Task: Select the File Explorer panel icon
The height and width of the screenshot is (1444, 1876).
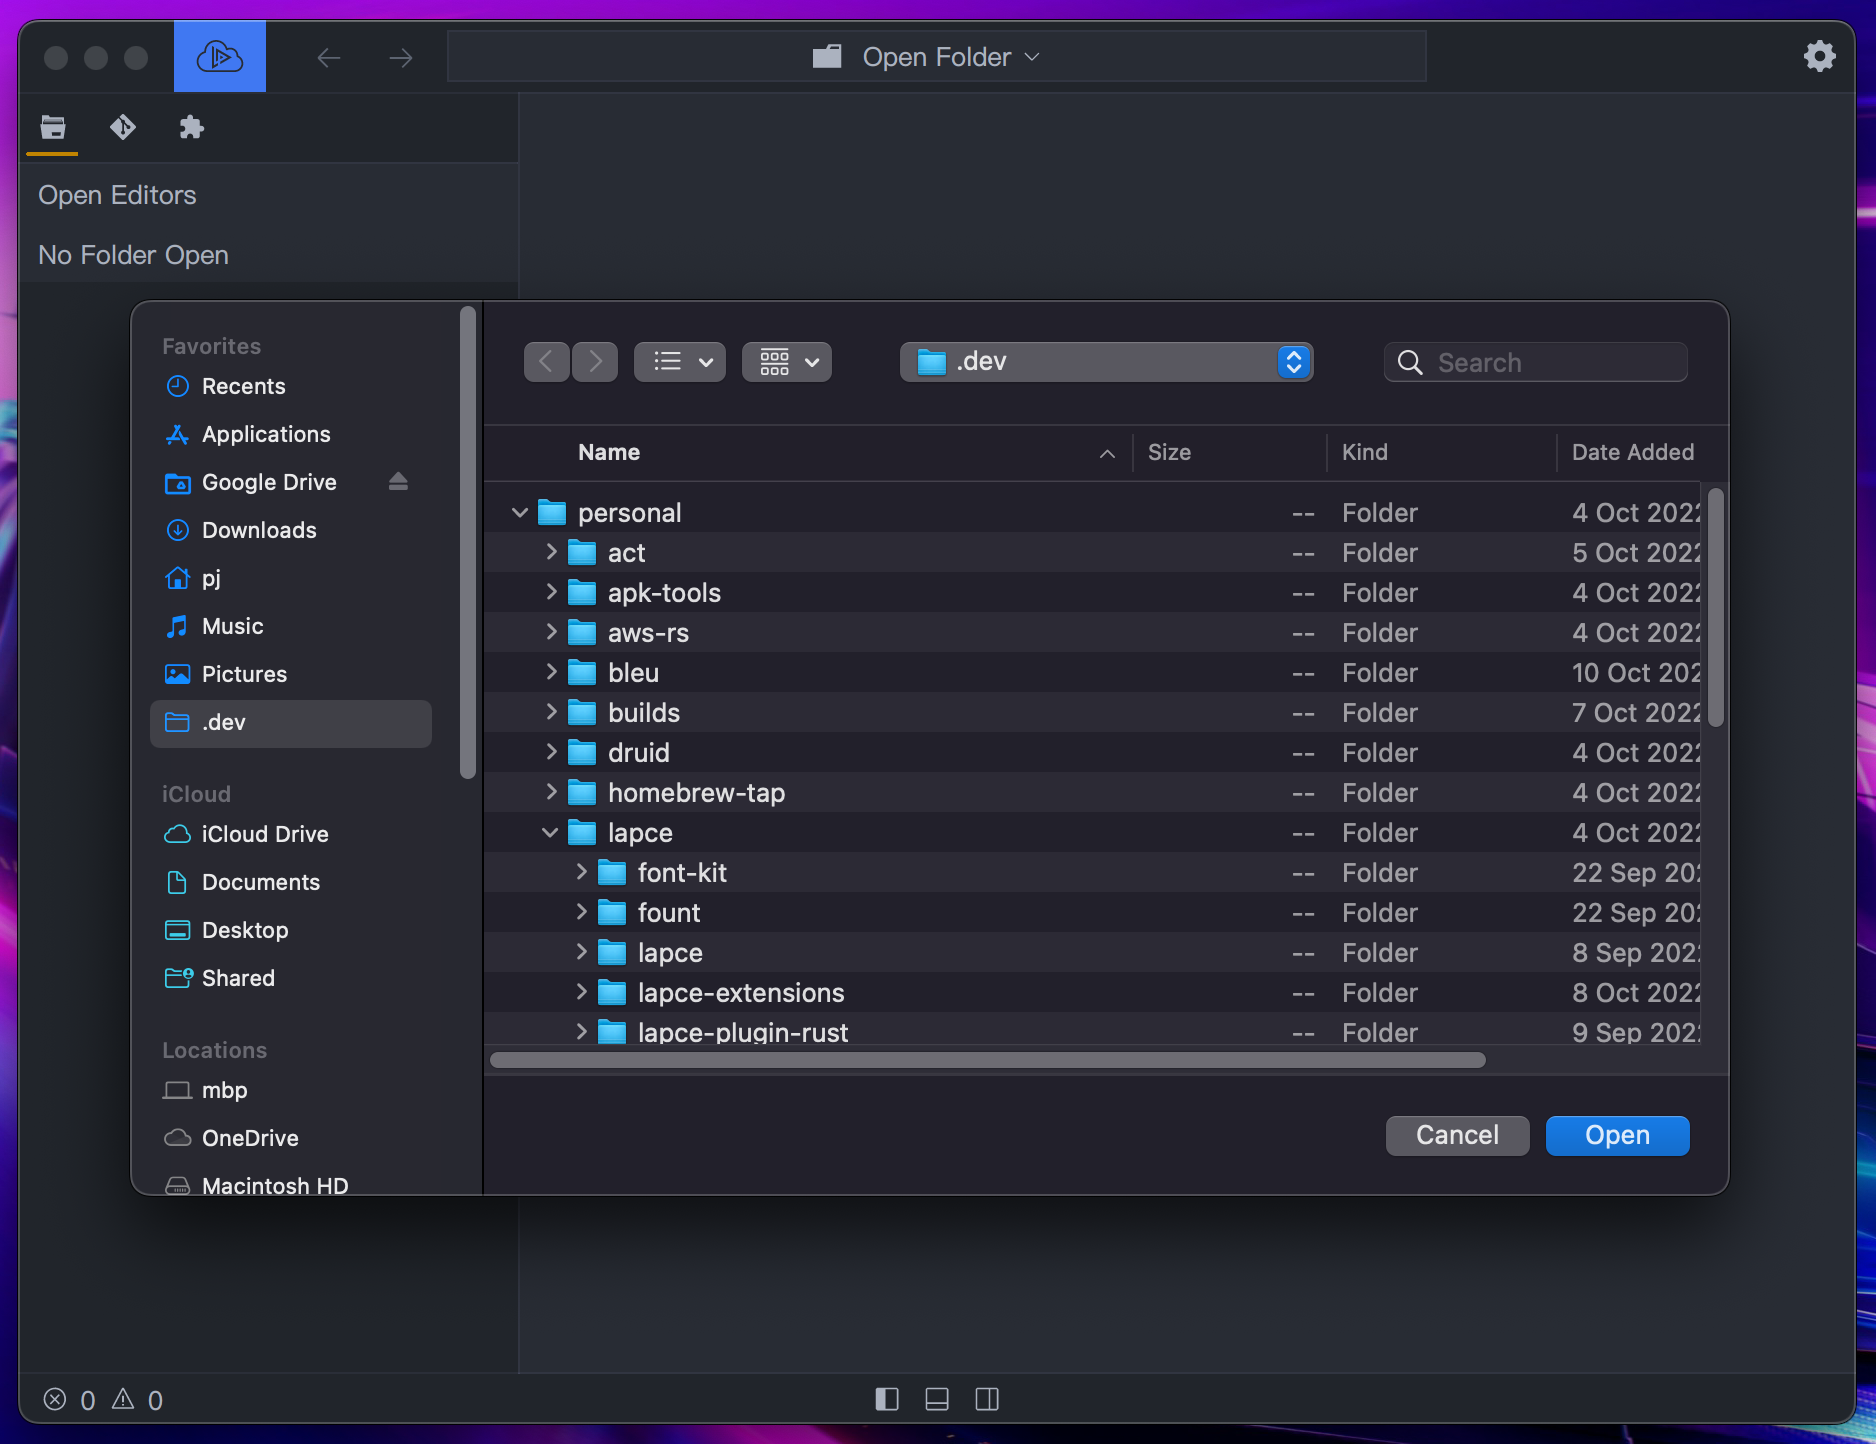Action: (53, 127)
